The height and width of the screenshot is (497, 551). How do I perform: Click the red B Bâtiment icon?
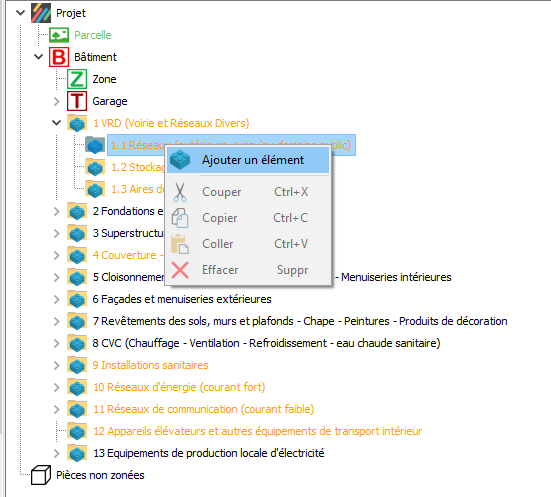tap(59, 57)
